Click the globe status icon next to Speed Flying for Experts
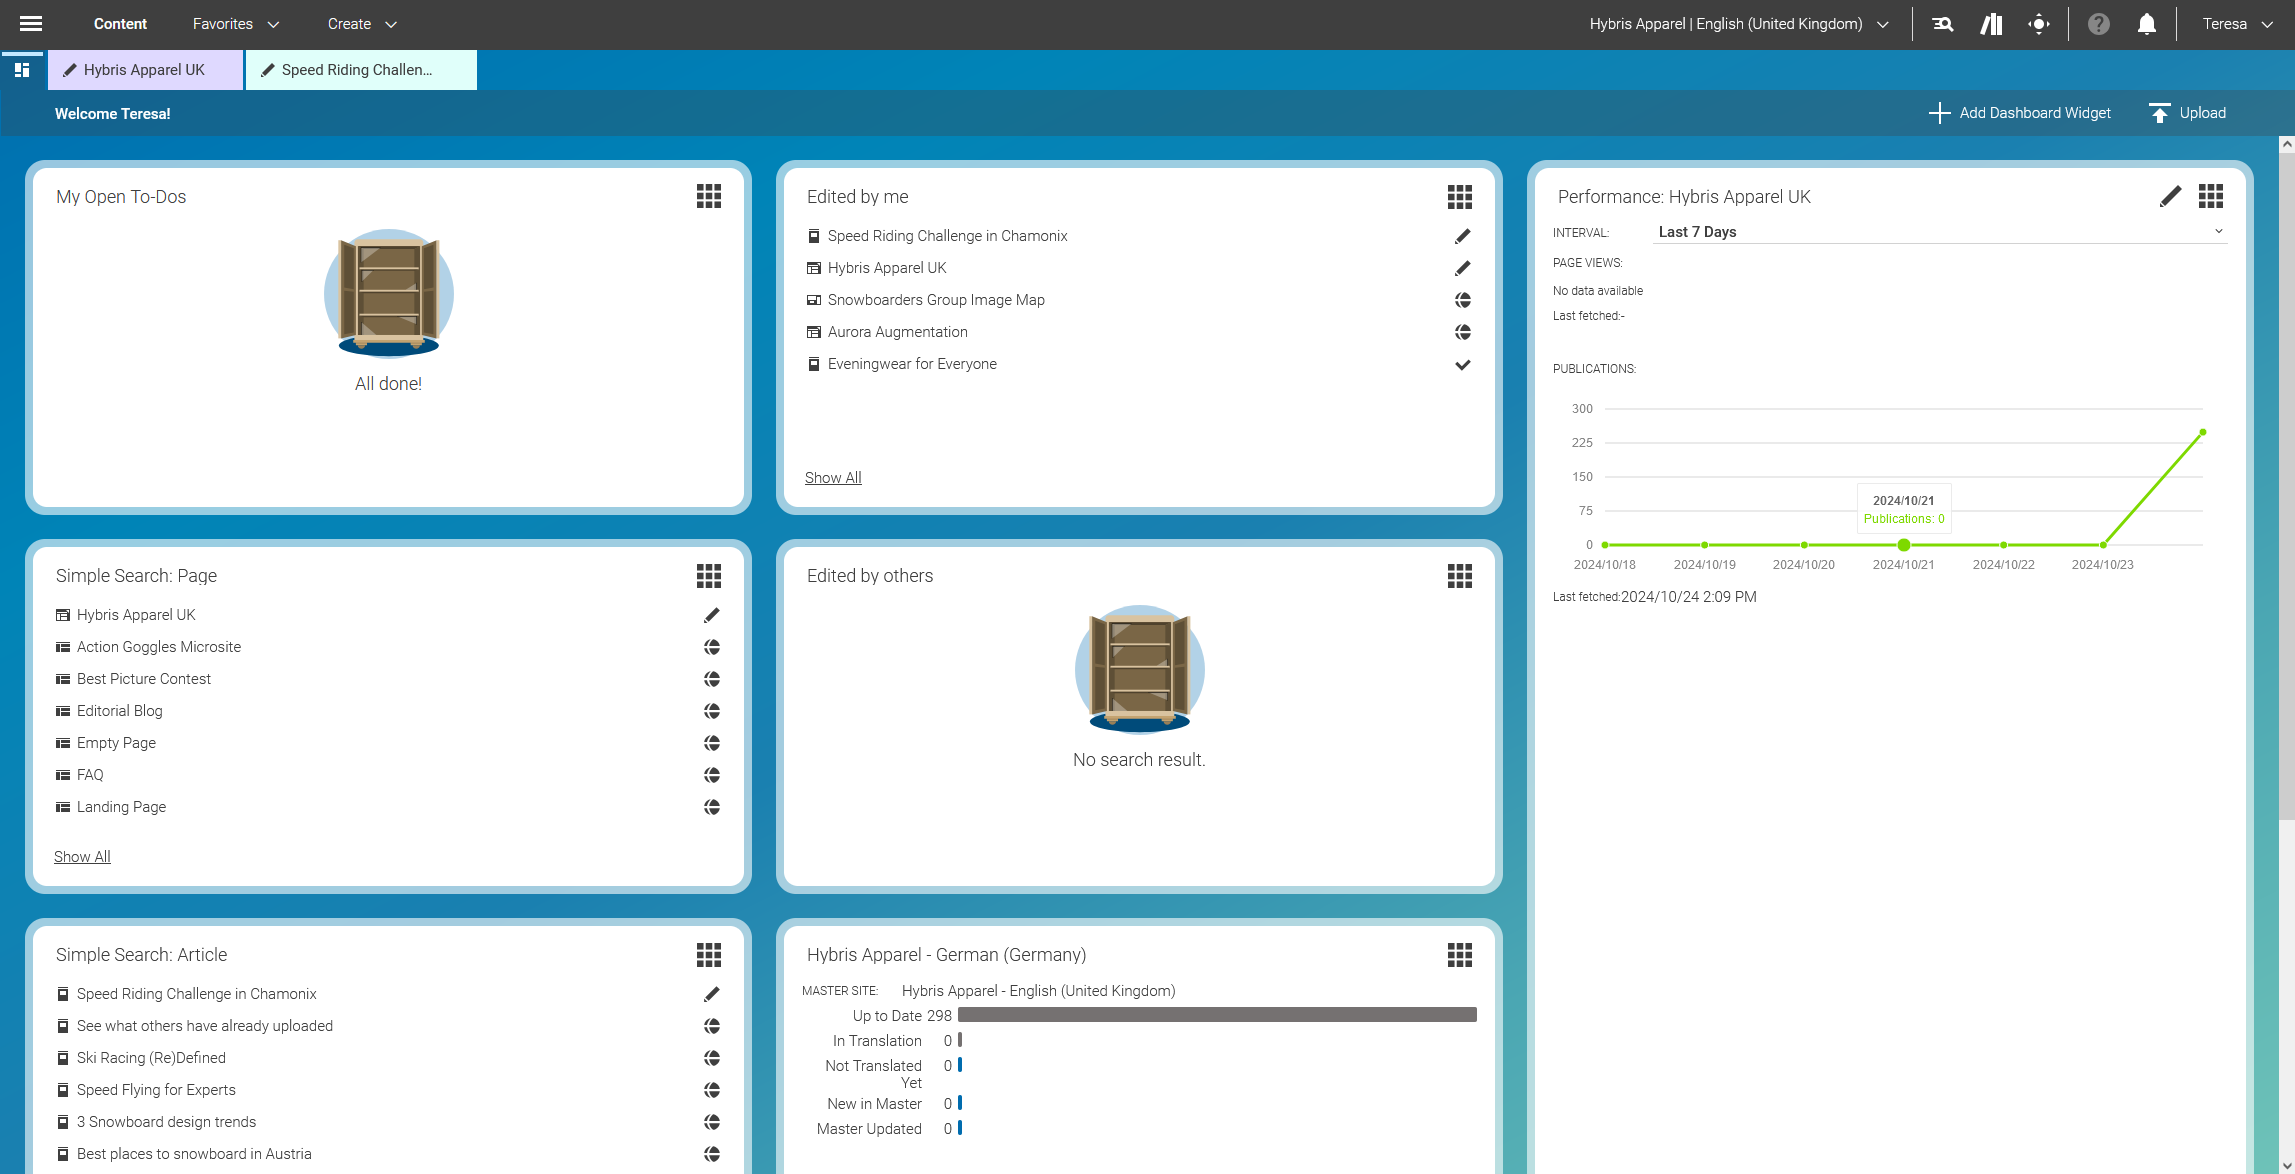2295x1174 pixels. coord(711,1090)
